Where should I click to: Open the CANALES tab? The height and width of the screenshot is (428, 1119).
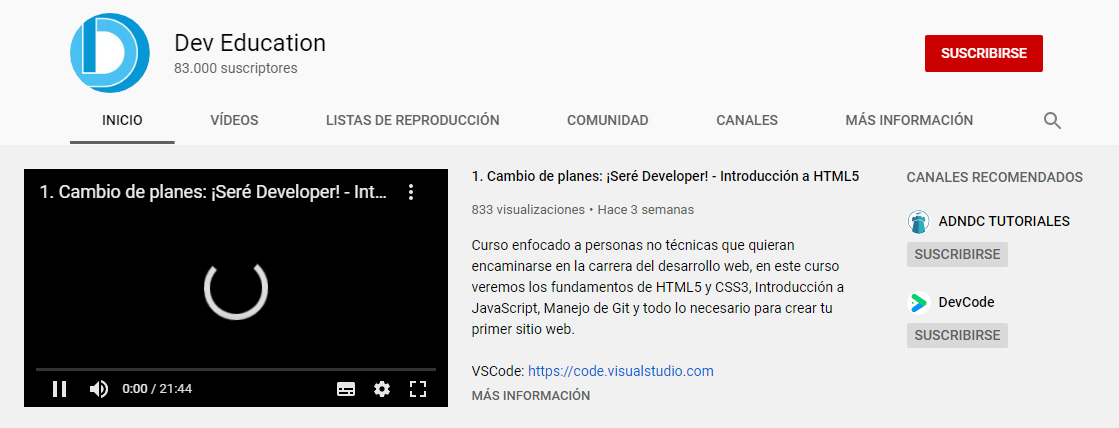coord(746,121)
